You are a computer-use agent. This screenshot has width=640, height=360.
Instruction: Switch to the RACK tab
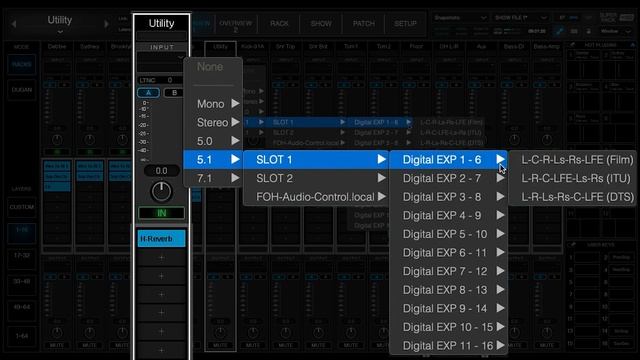(x=279, y=24)
